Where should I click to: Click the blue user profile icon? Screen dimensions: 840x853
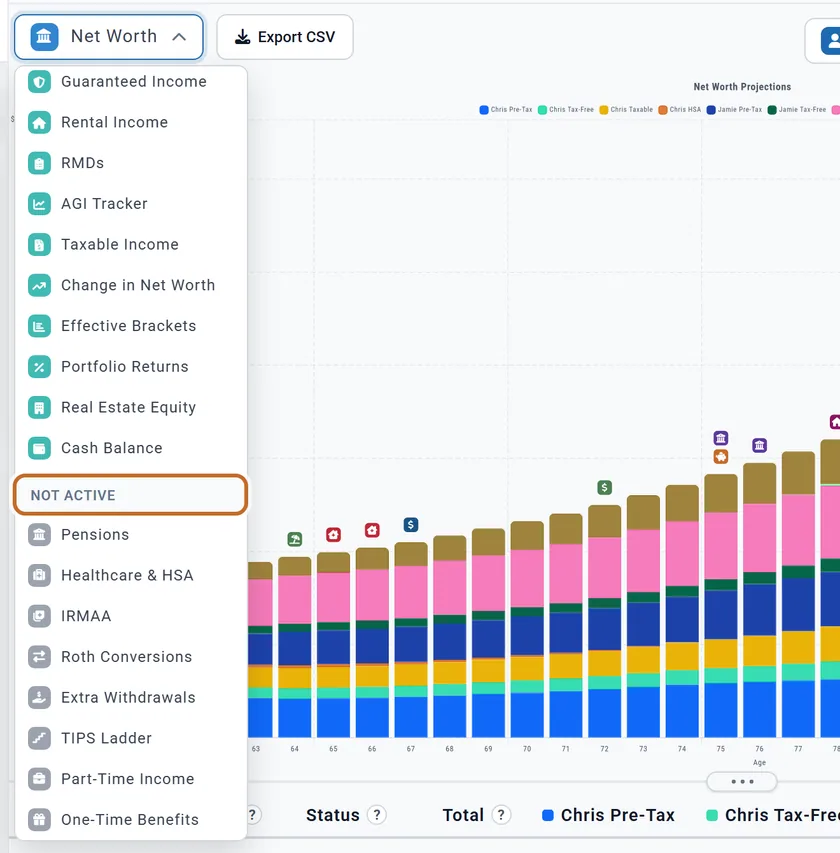[830, 41]
